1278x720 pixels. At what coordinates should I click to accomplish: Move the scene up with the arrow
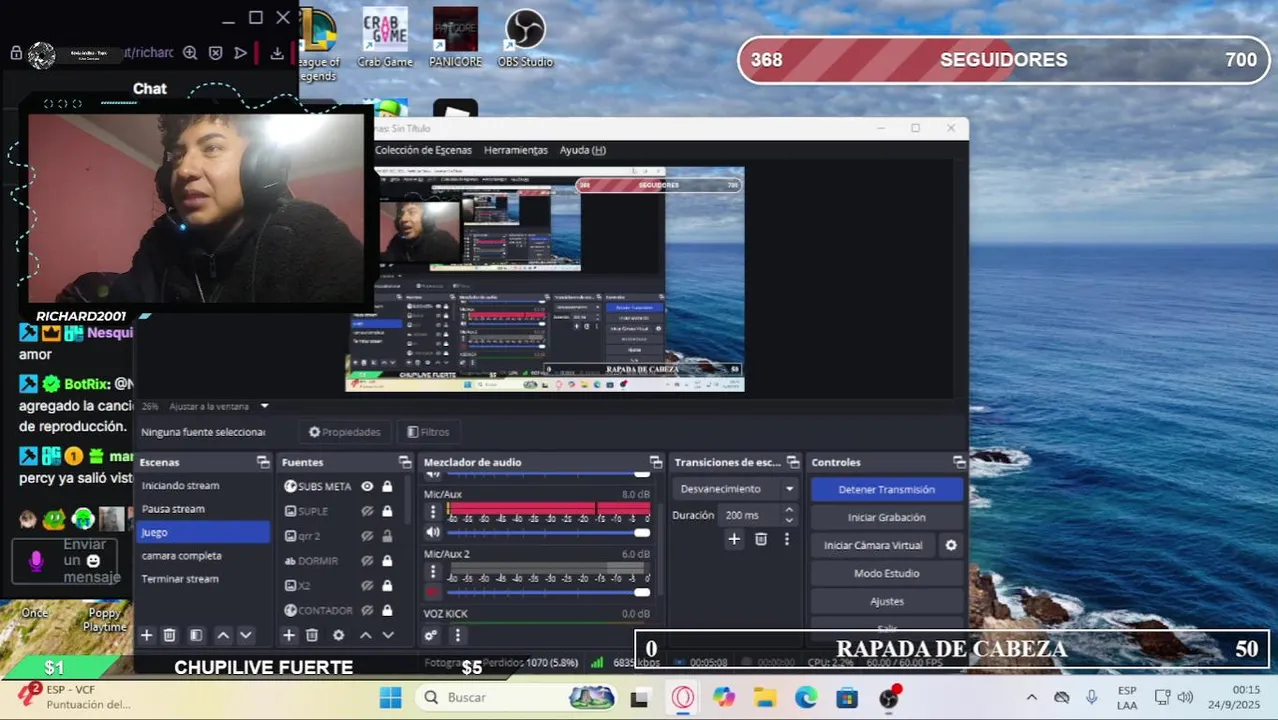(x=223, y=635)
